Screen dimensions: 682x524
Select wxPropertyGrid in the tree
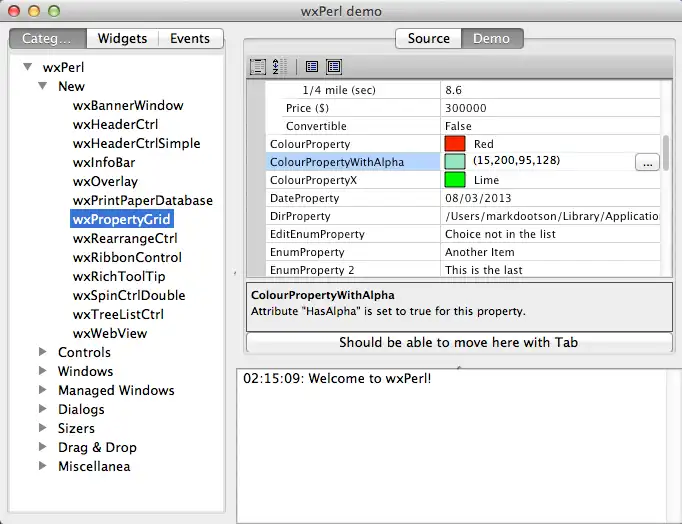click(x=121, y=219)
